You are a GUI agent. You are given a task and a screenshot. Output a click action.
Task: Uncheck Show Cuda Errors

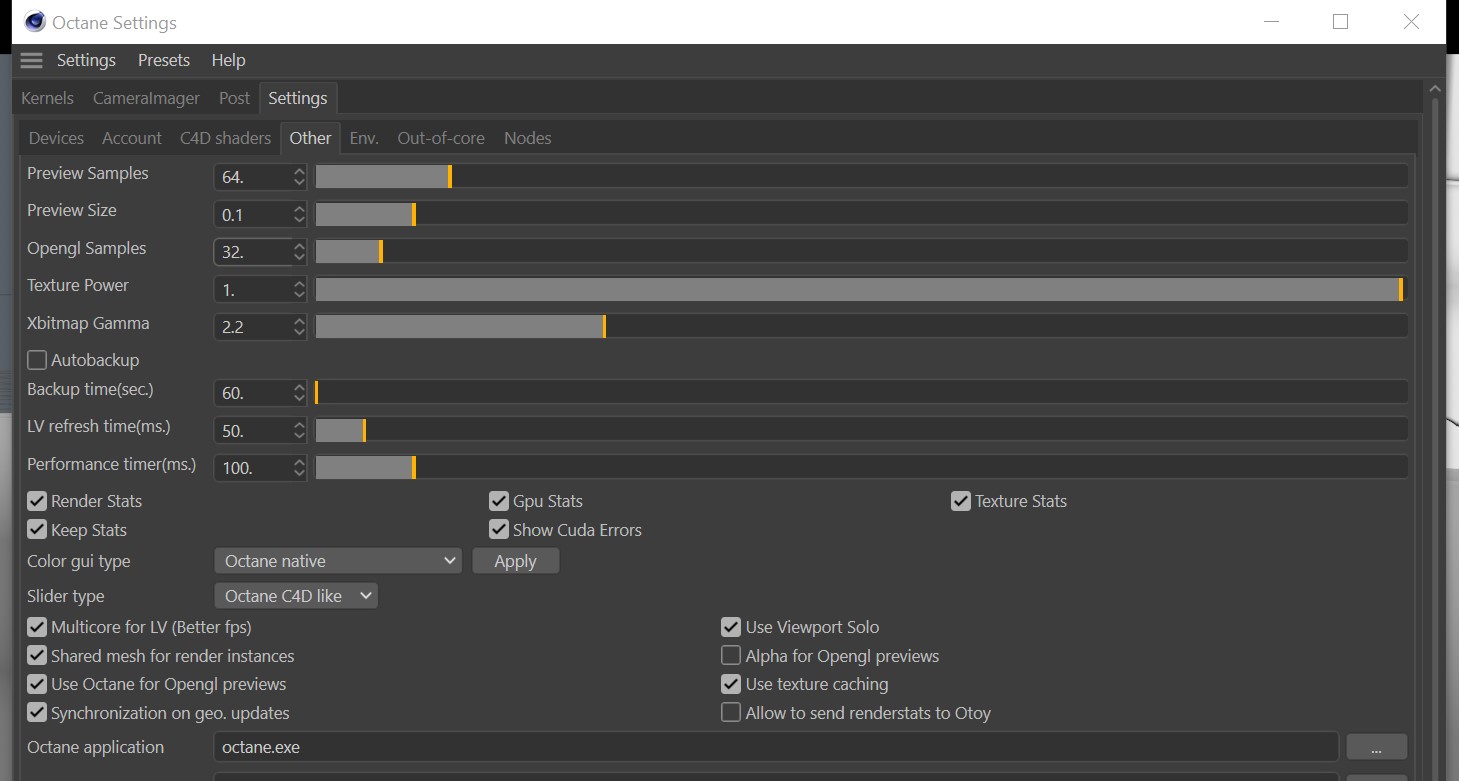[499, 530]
